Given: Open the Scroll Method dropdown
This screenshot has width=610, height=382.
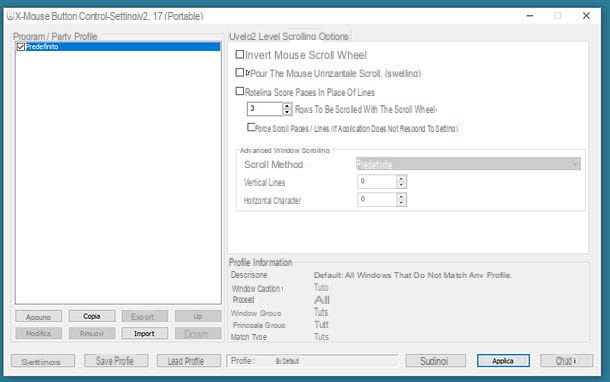Looking at the screenshot, I should click(x=468, y=164).
